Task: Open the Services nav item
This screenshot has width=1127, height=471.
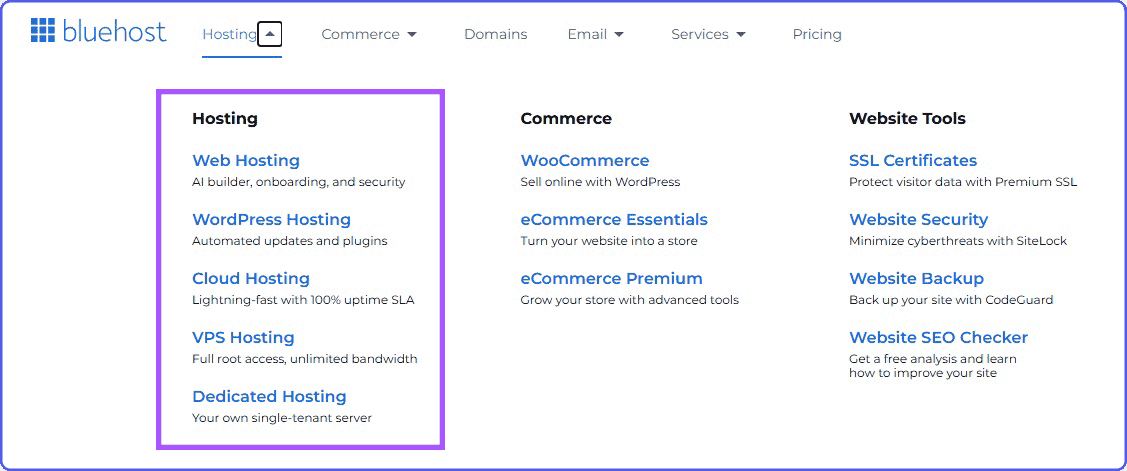Action: (699, 34)
